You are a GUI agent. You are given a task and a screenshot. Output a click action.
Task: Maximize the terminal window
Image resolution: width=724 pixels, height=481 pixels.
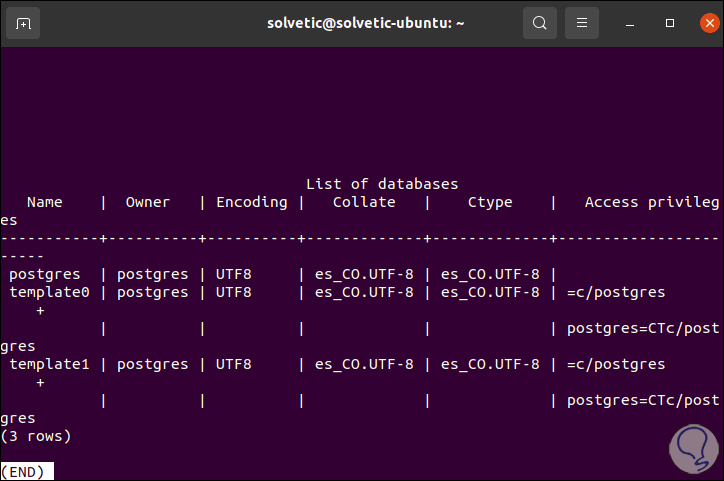click(670, 22)
